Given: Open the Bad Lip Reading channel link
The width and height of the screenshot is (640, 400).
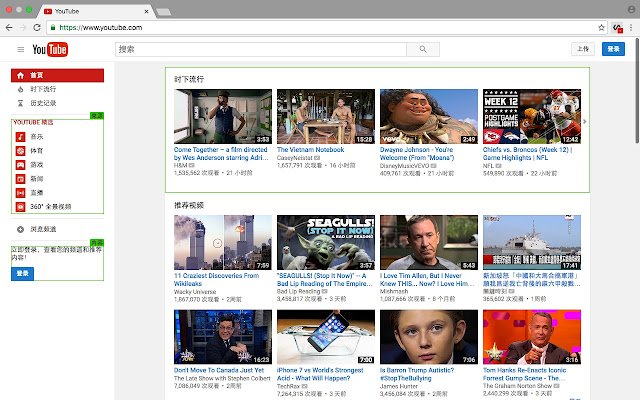Looking at the screenshot, I should coord(298,291).
